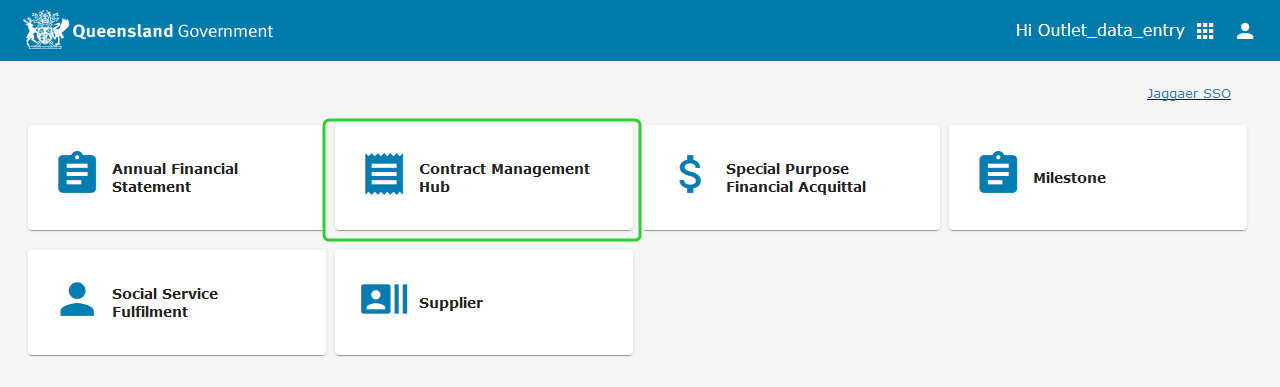Open the apps grid launcher icon
The image size is (1280, 387).
tap(1205, 31)
